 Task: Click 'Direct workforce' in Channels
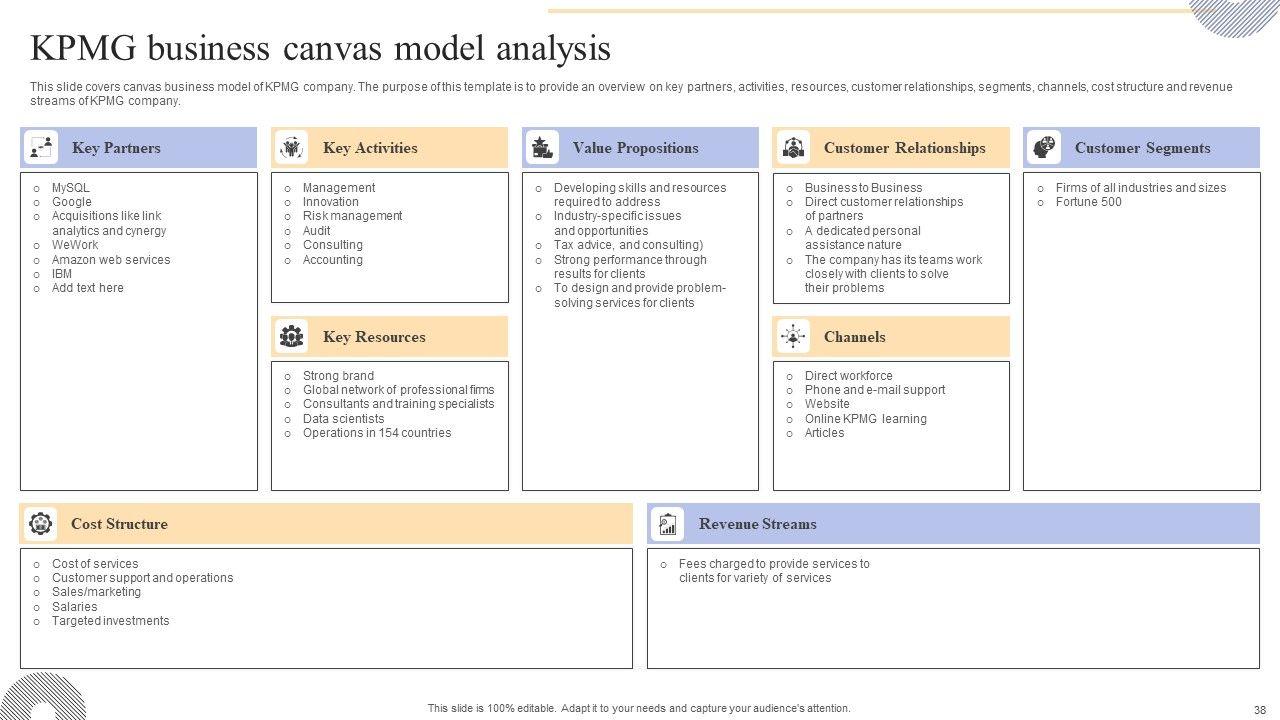coord(849,376)
